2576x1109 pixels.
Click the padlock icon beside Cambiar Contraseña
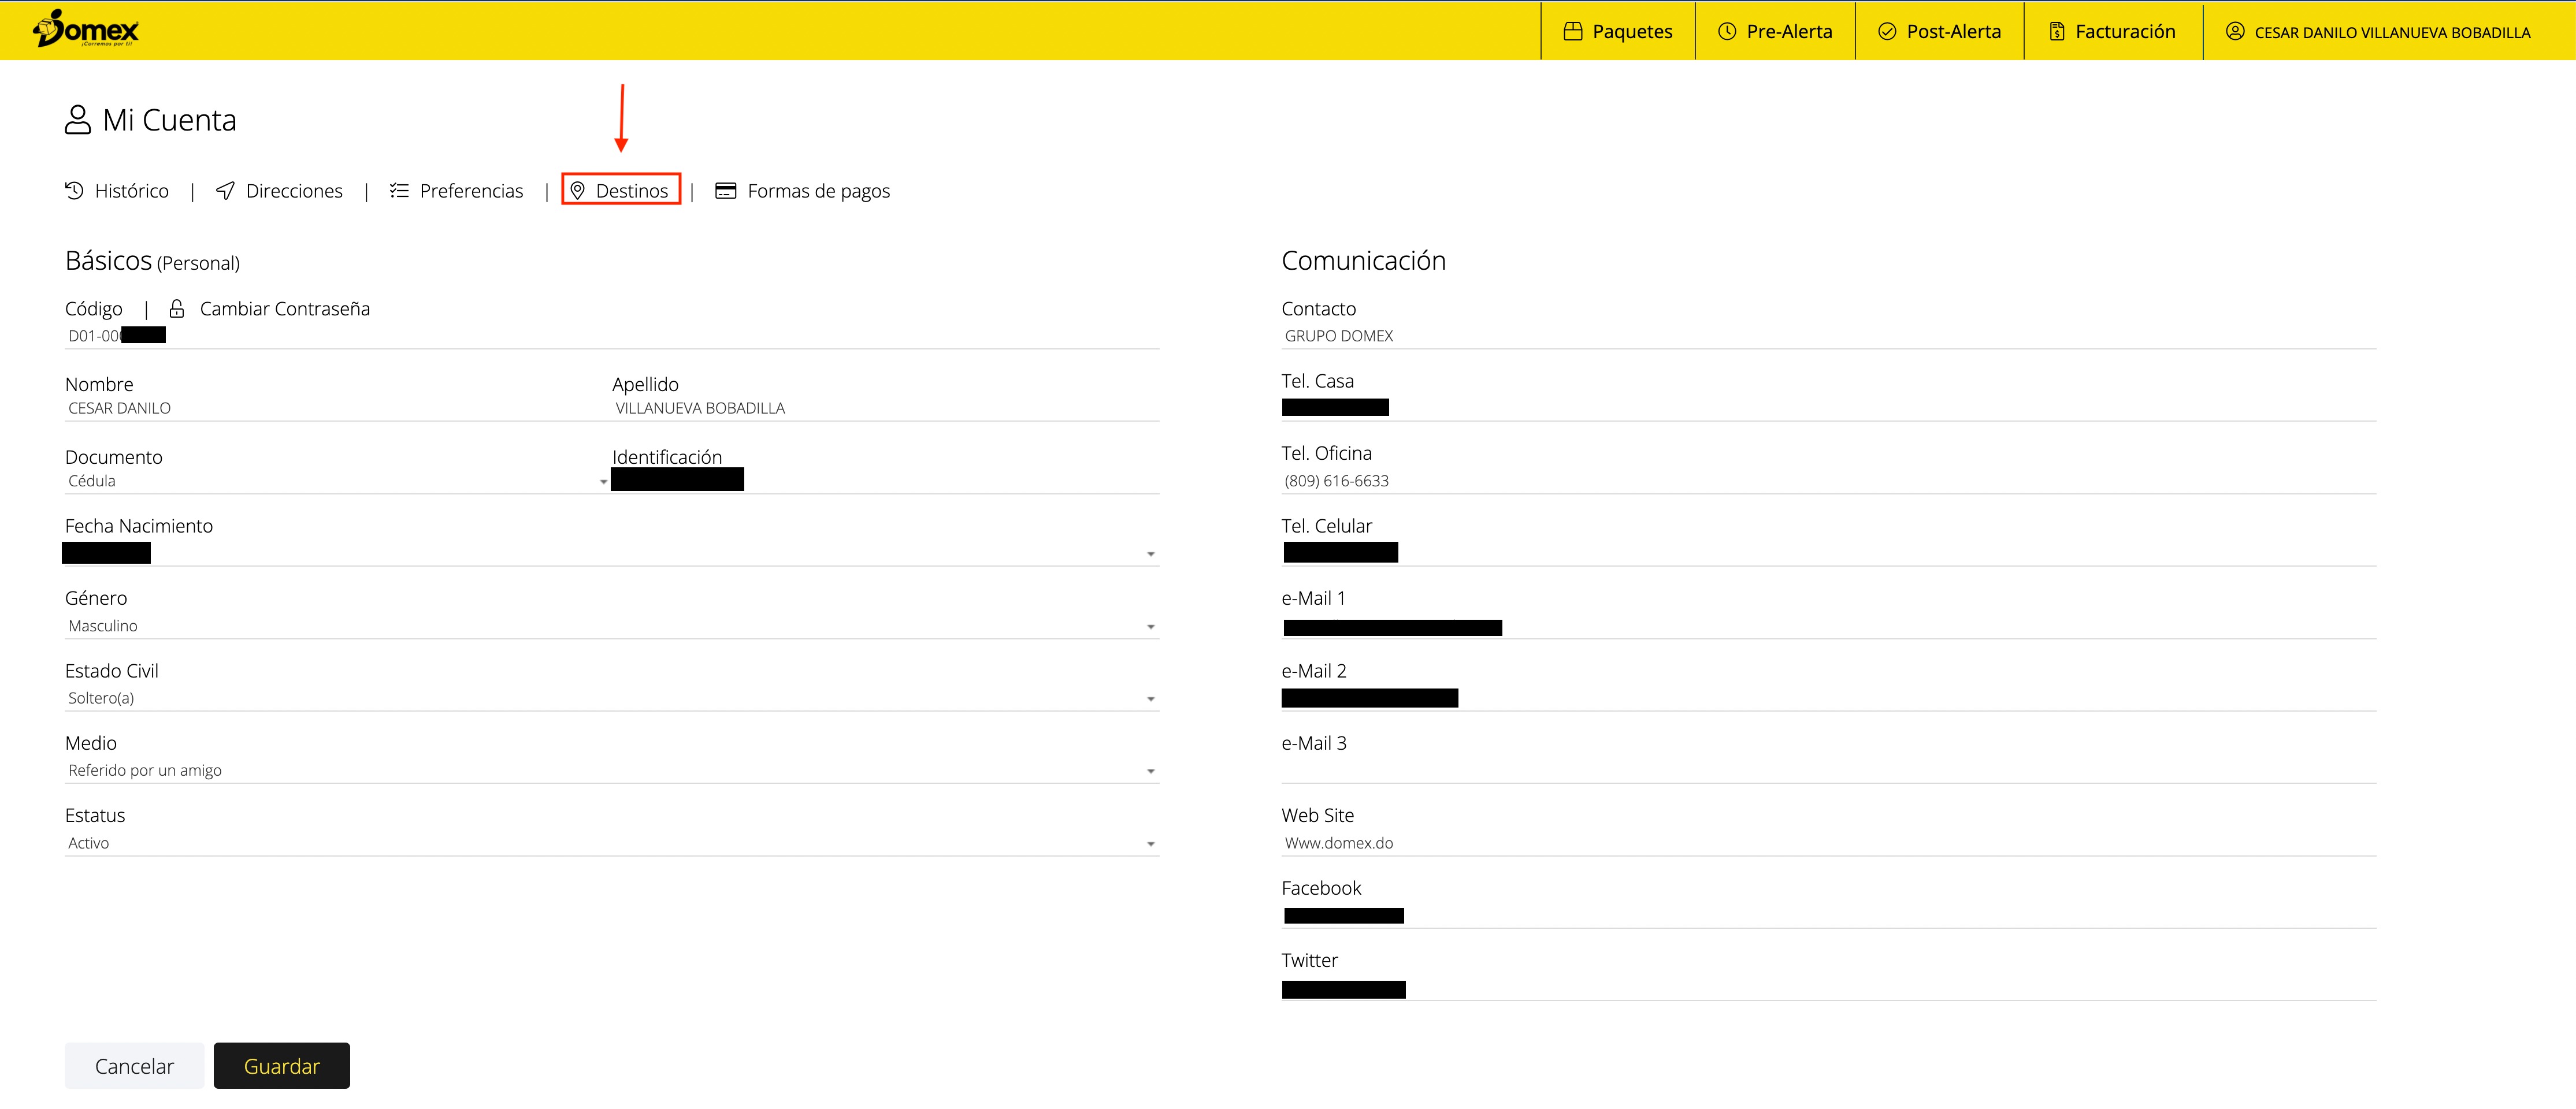coord(177,308)
